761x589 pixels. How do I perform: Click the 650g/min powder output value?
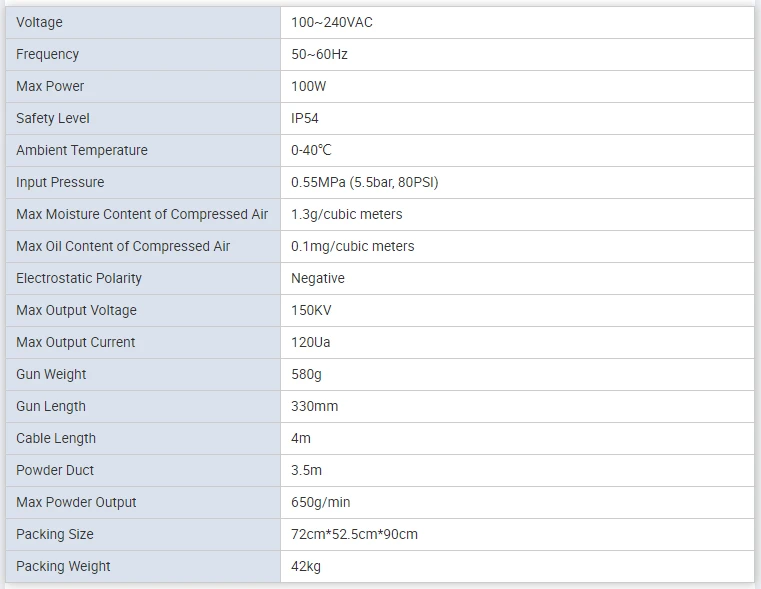pyautogui.click(x=321, y=503)
